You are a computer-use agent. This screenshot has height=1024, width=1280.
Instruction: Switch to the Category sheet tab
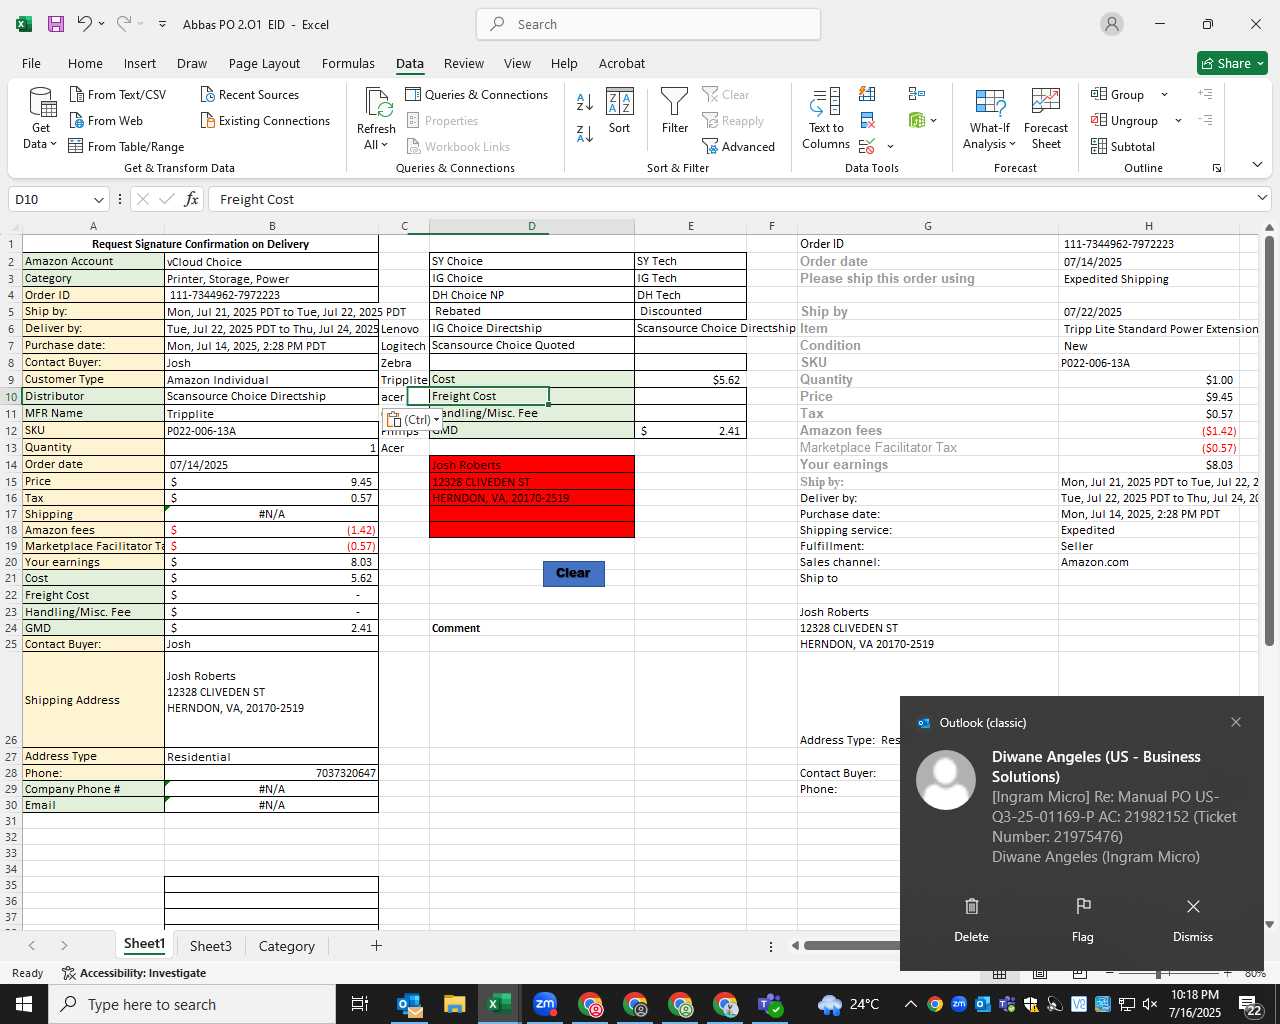286,946
